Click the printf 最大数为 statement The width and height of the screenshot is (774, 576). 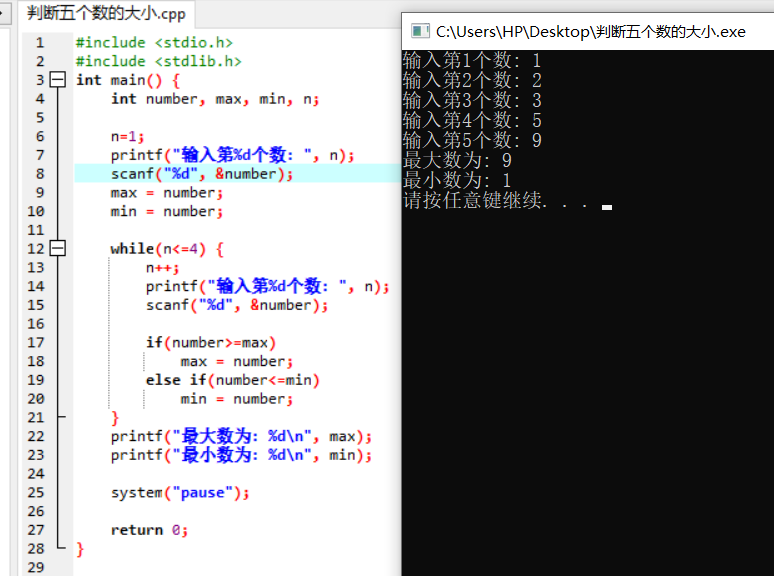[x=241, y=436]
